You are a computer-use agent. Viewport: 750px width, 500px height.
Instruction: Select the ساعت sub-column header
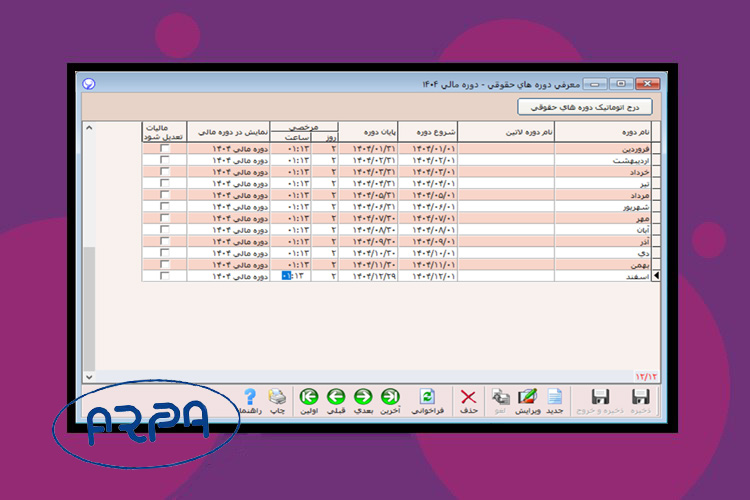coord(291,137)
